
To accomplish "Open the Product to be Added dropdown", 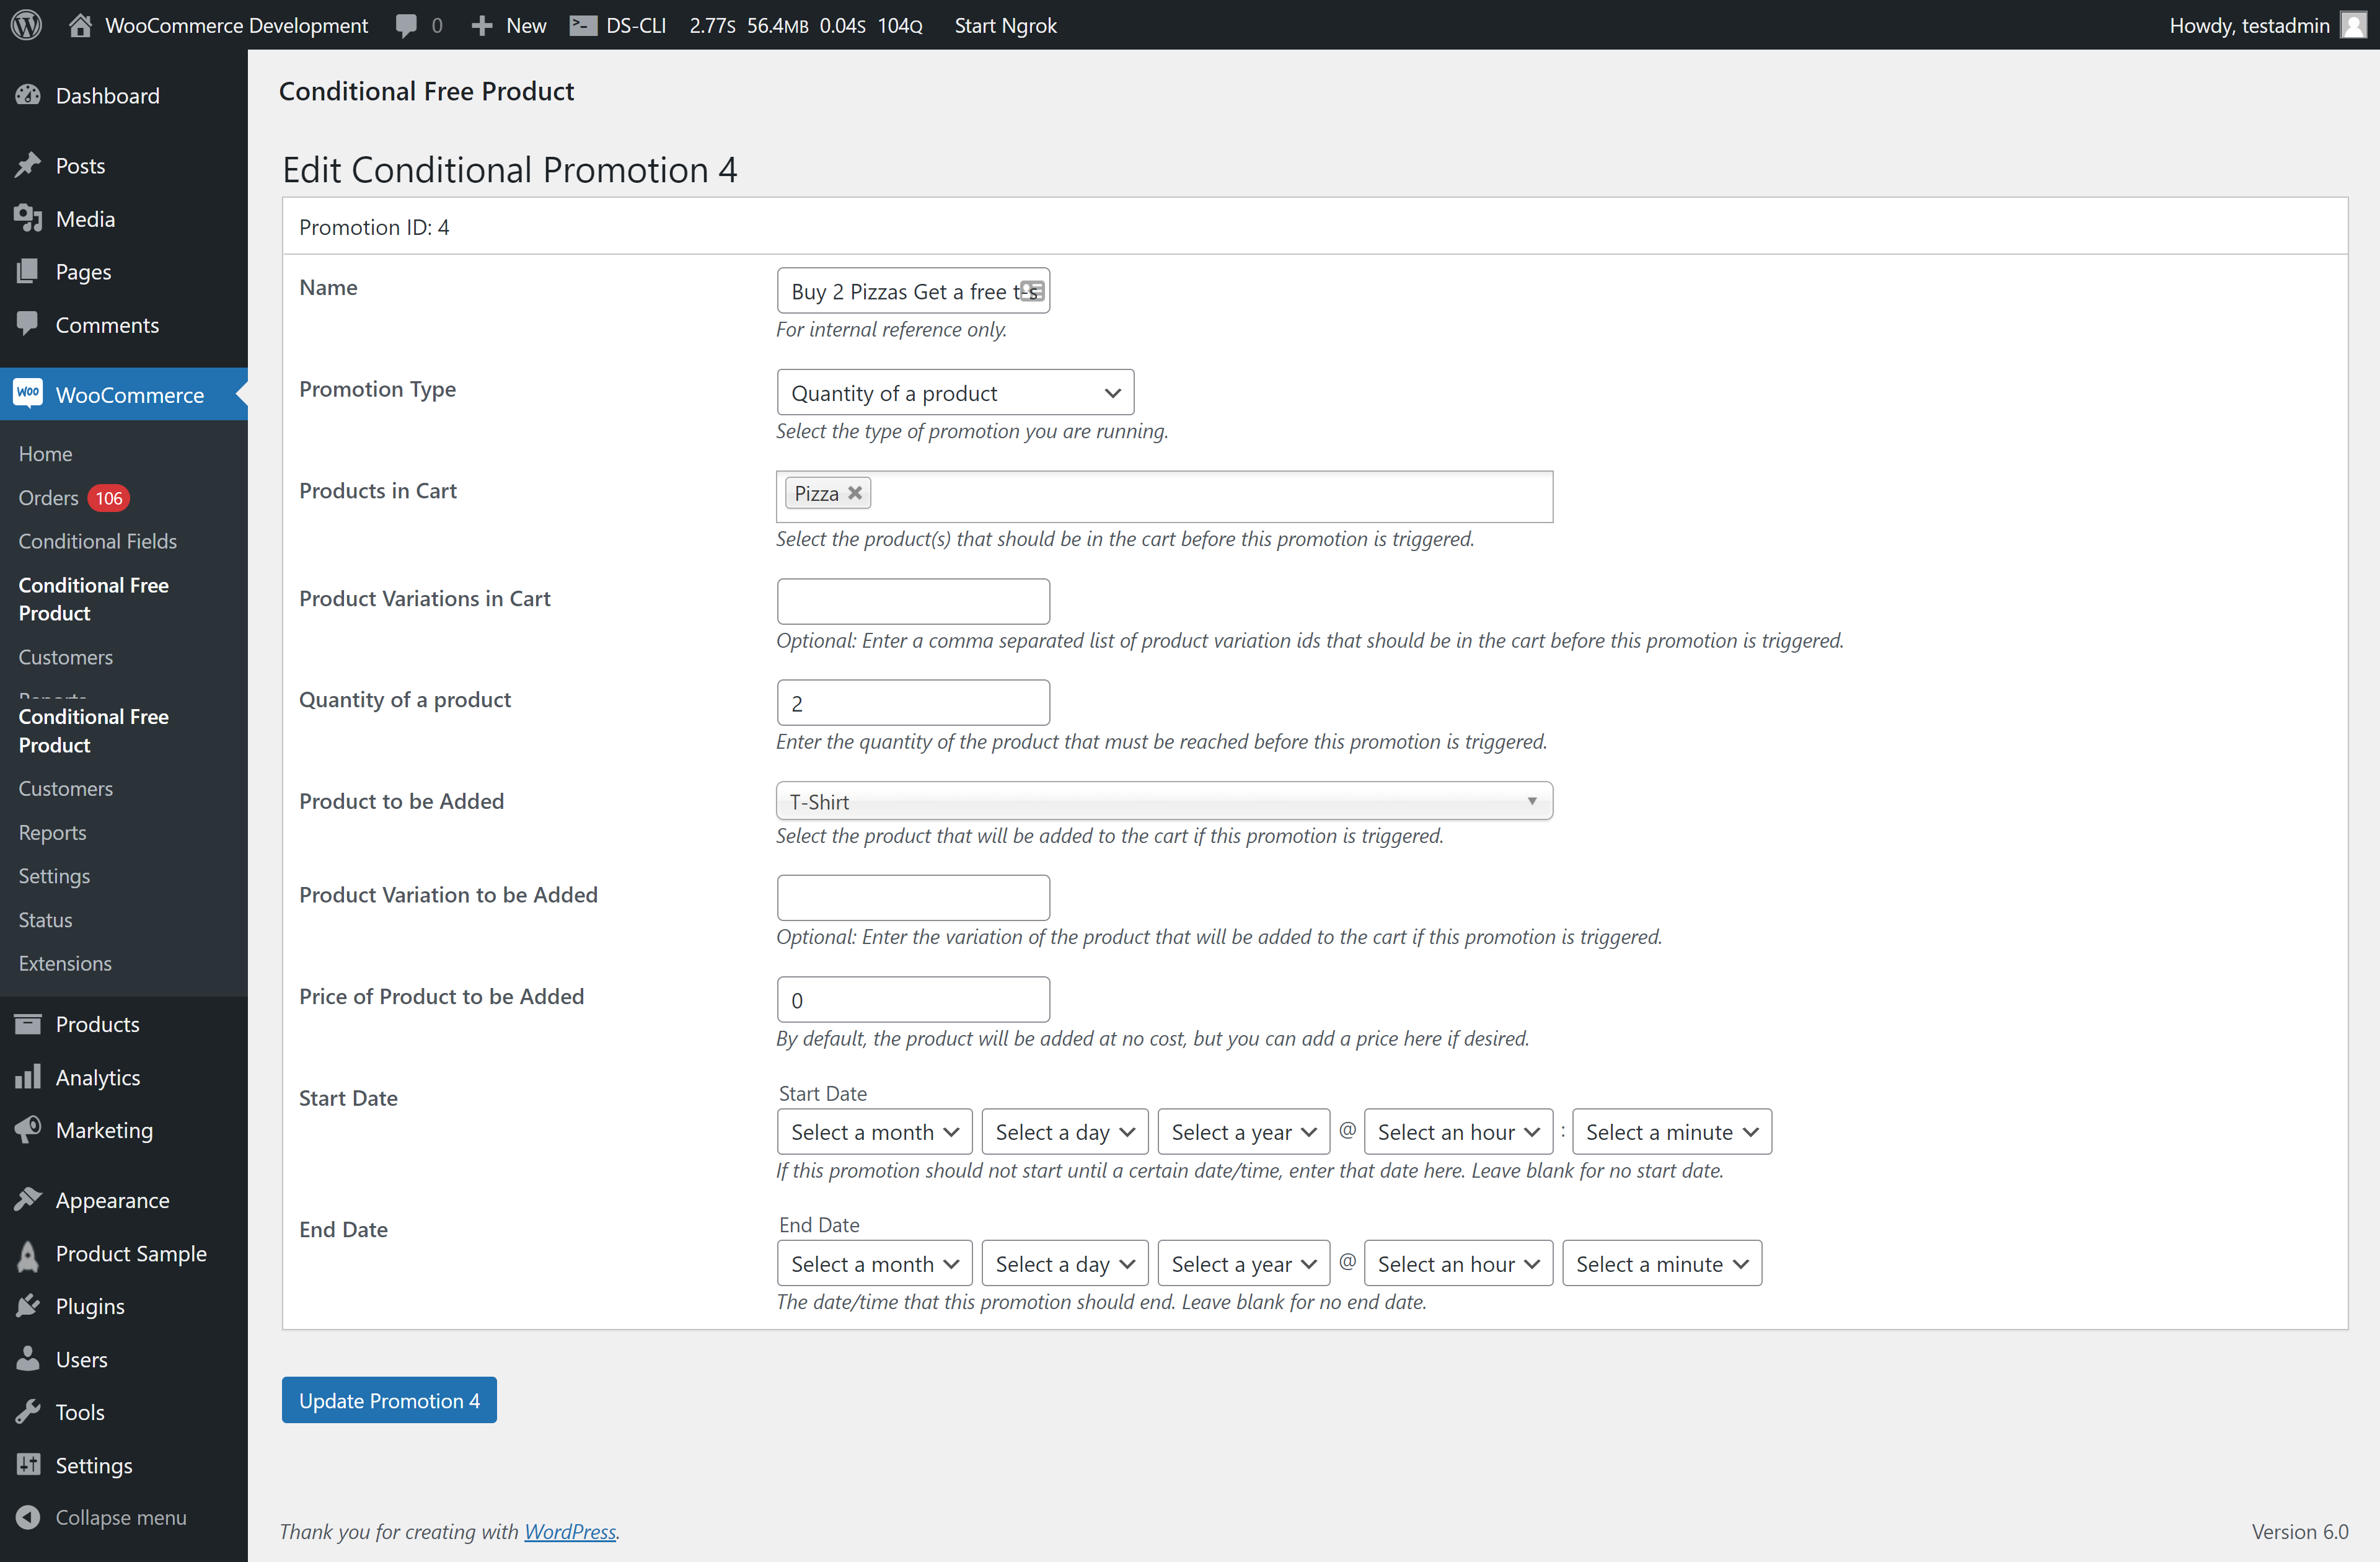I will coord(1163,800).
